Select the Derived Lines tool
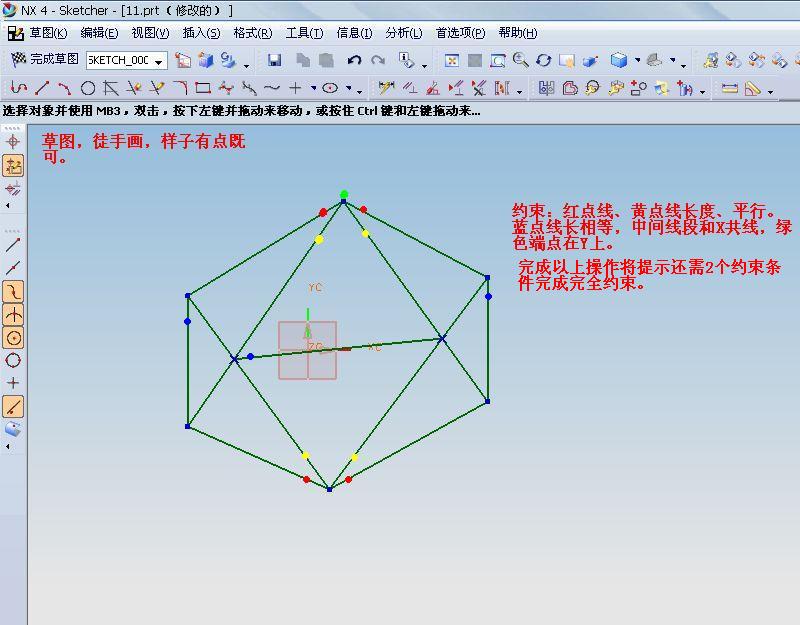 click(111, 88)
